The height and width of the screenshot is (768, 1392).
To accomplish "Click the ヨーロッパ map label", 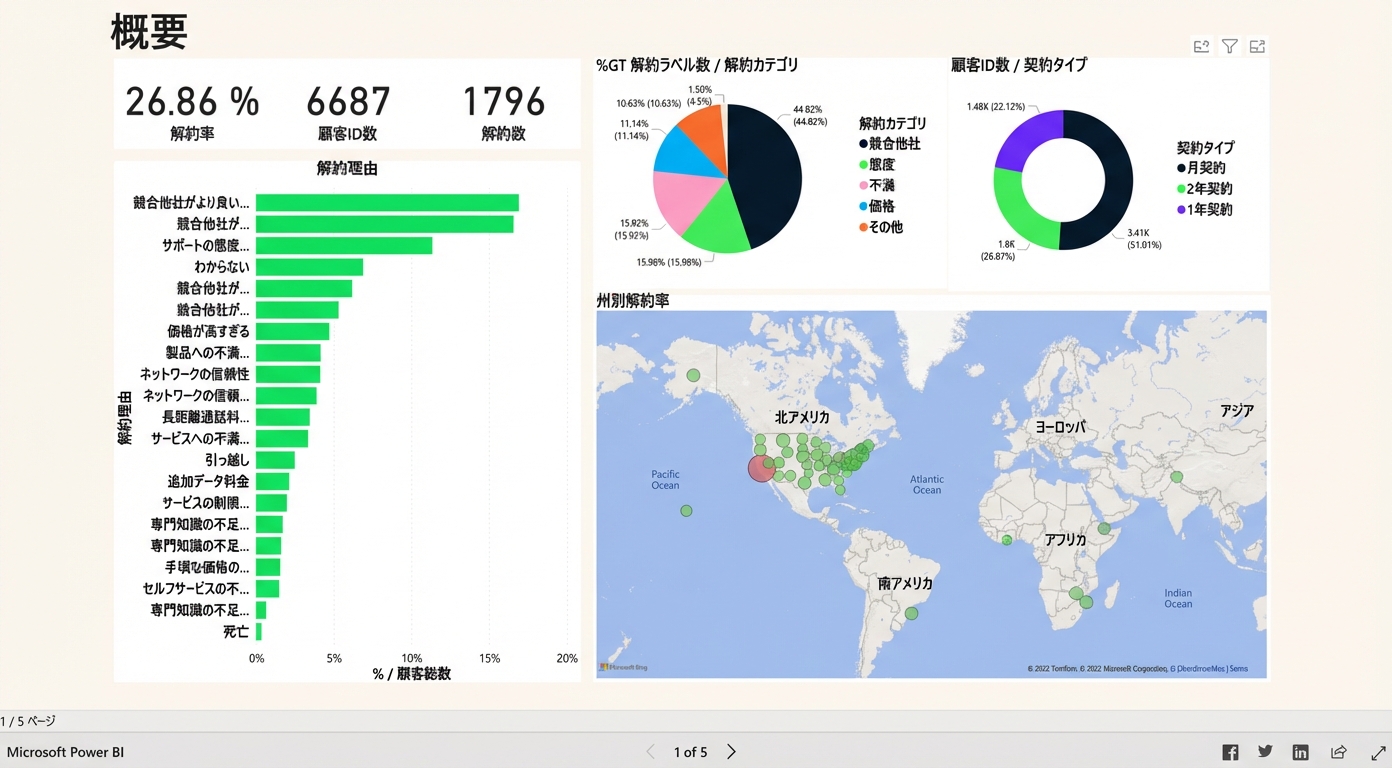I will 1060,427.
